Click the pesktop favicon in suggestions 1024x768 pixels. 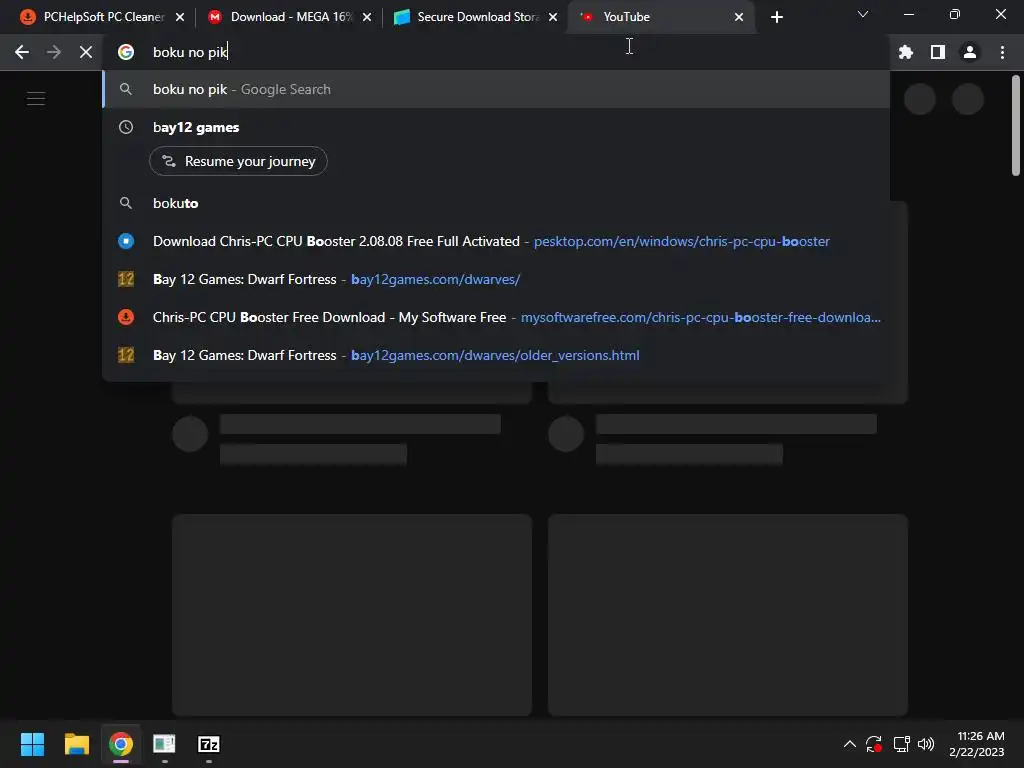point(126,241)
